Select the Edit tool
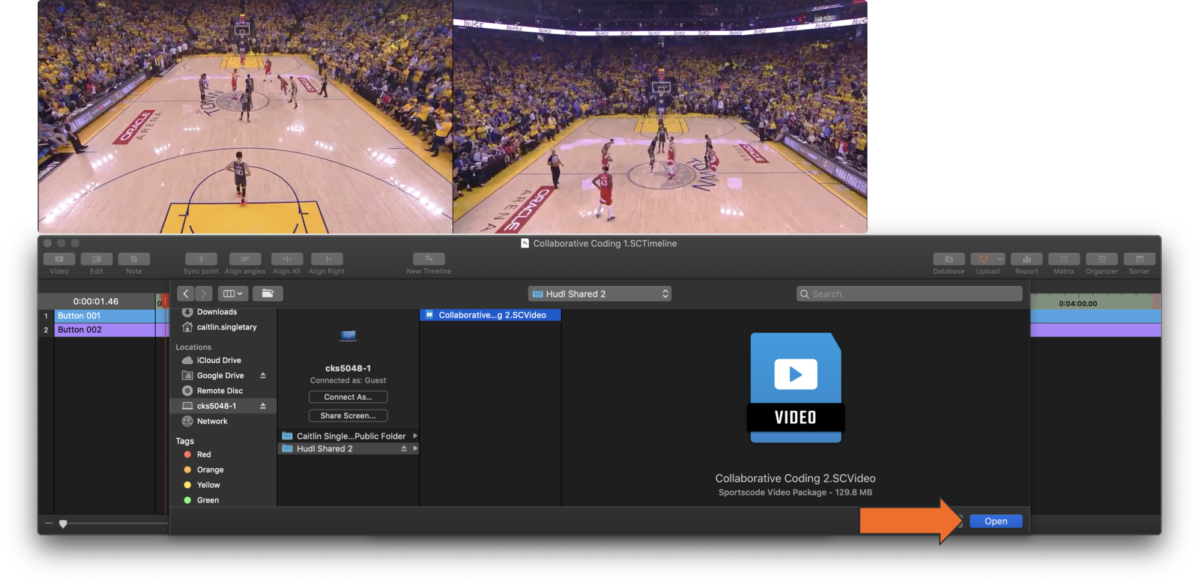 (x=97, y=258)
